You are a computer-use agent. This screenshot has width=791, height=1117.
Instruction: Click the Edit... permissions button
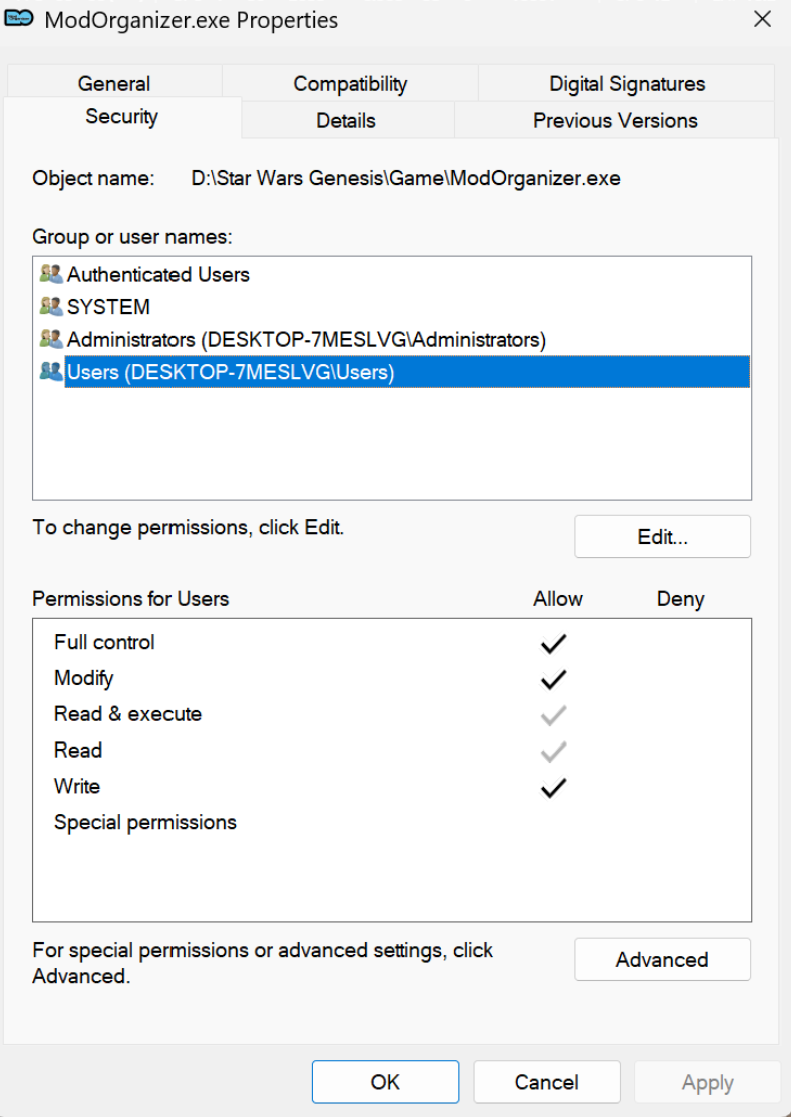[x=662, y=537]
